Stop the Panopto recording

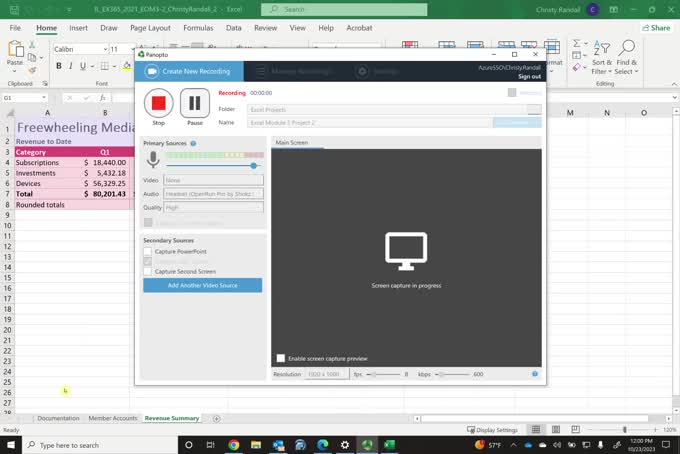(159, 103)
